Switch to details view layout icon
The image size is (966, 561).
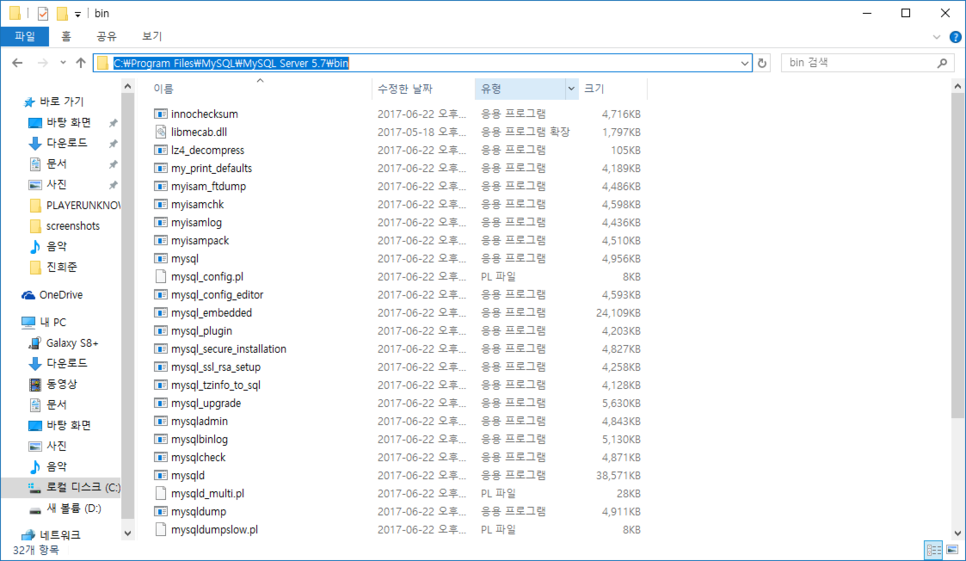click(x=934, y=549)
